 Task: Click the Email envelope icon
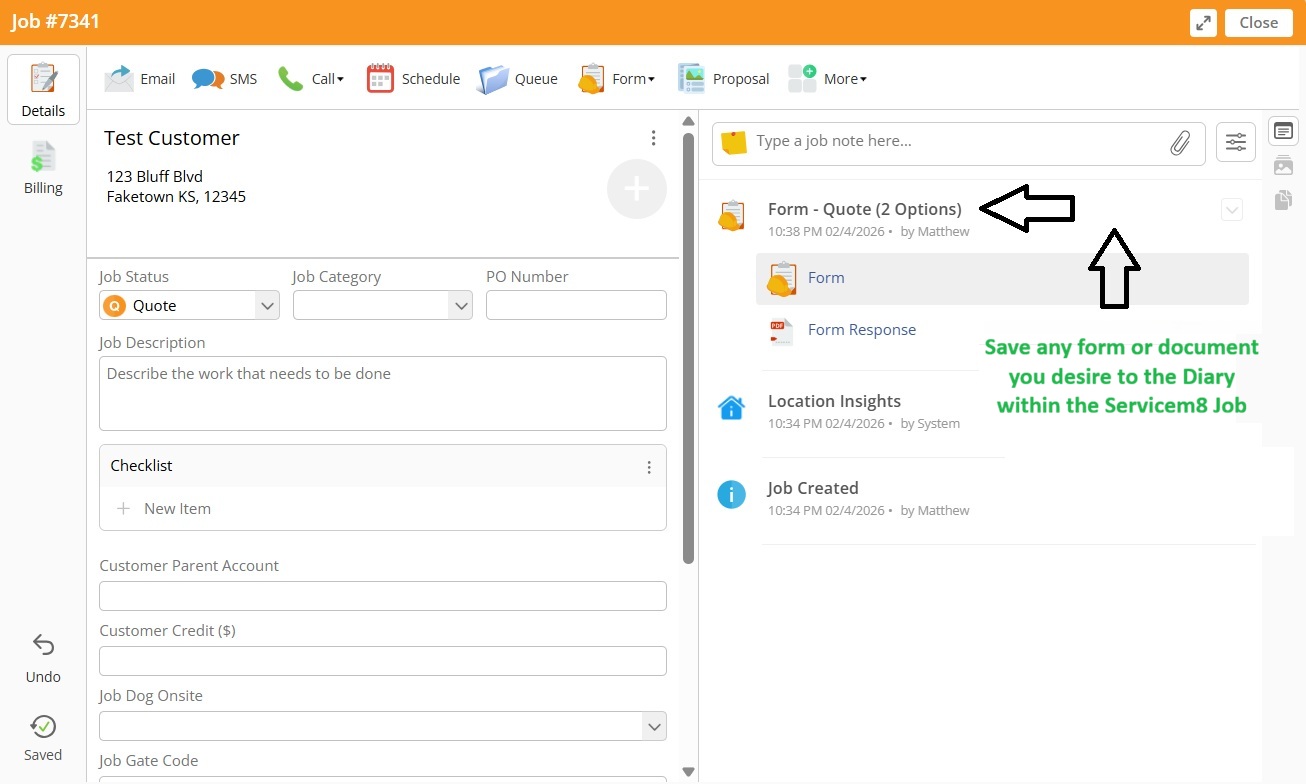[x=119, y=79]
